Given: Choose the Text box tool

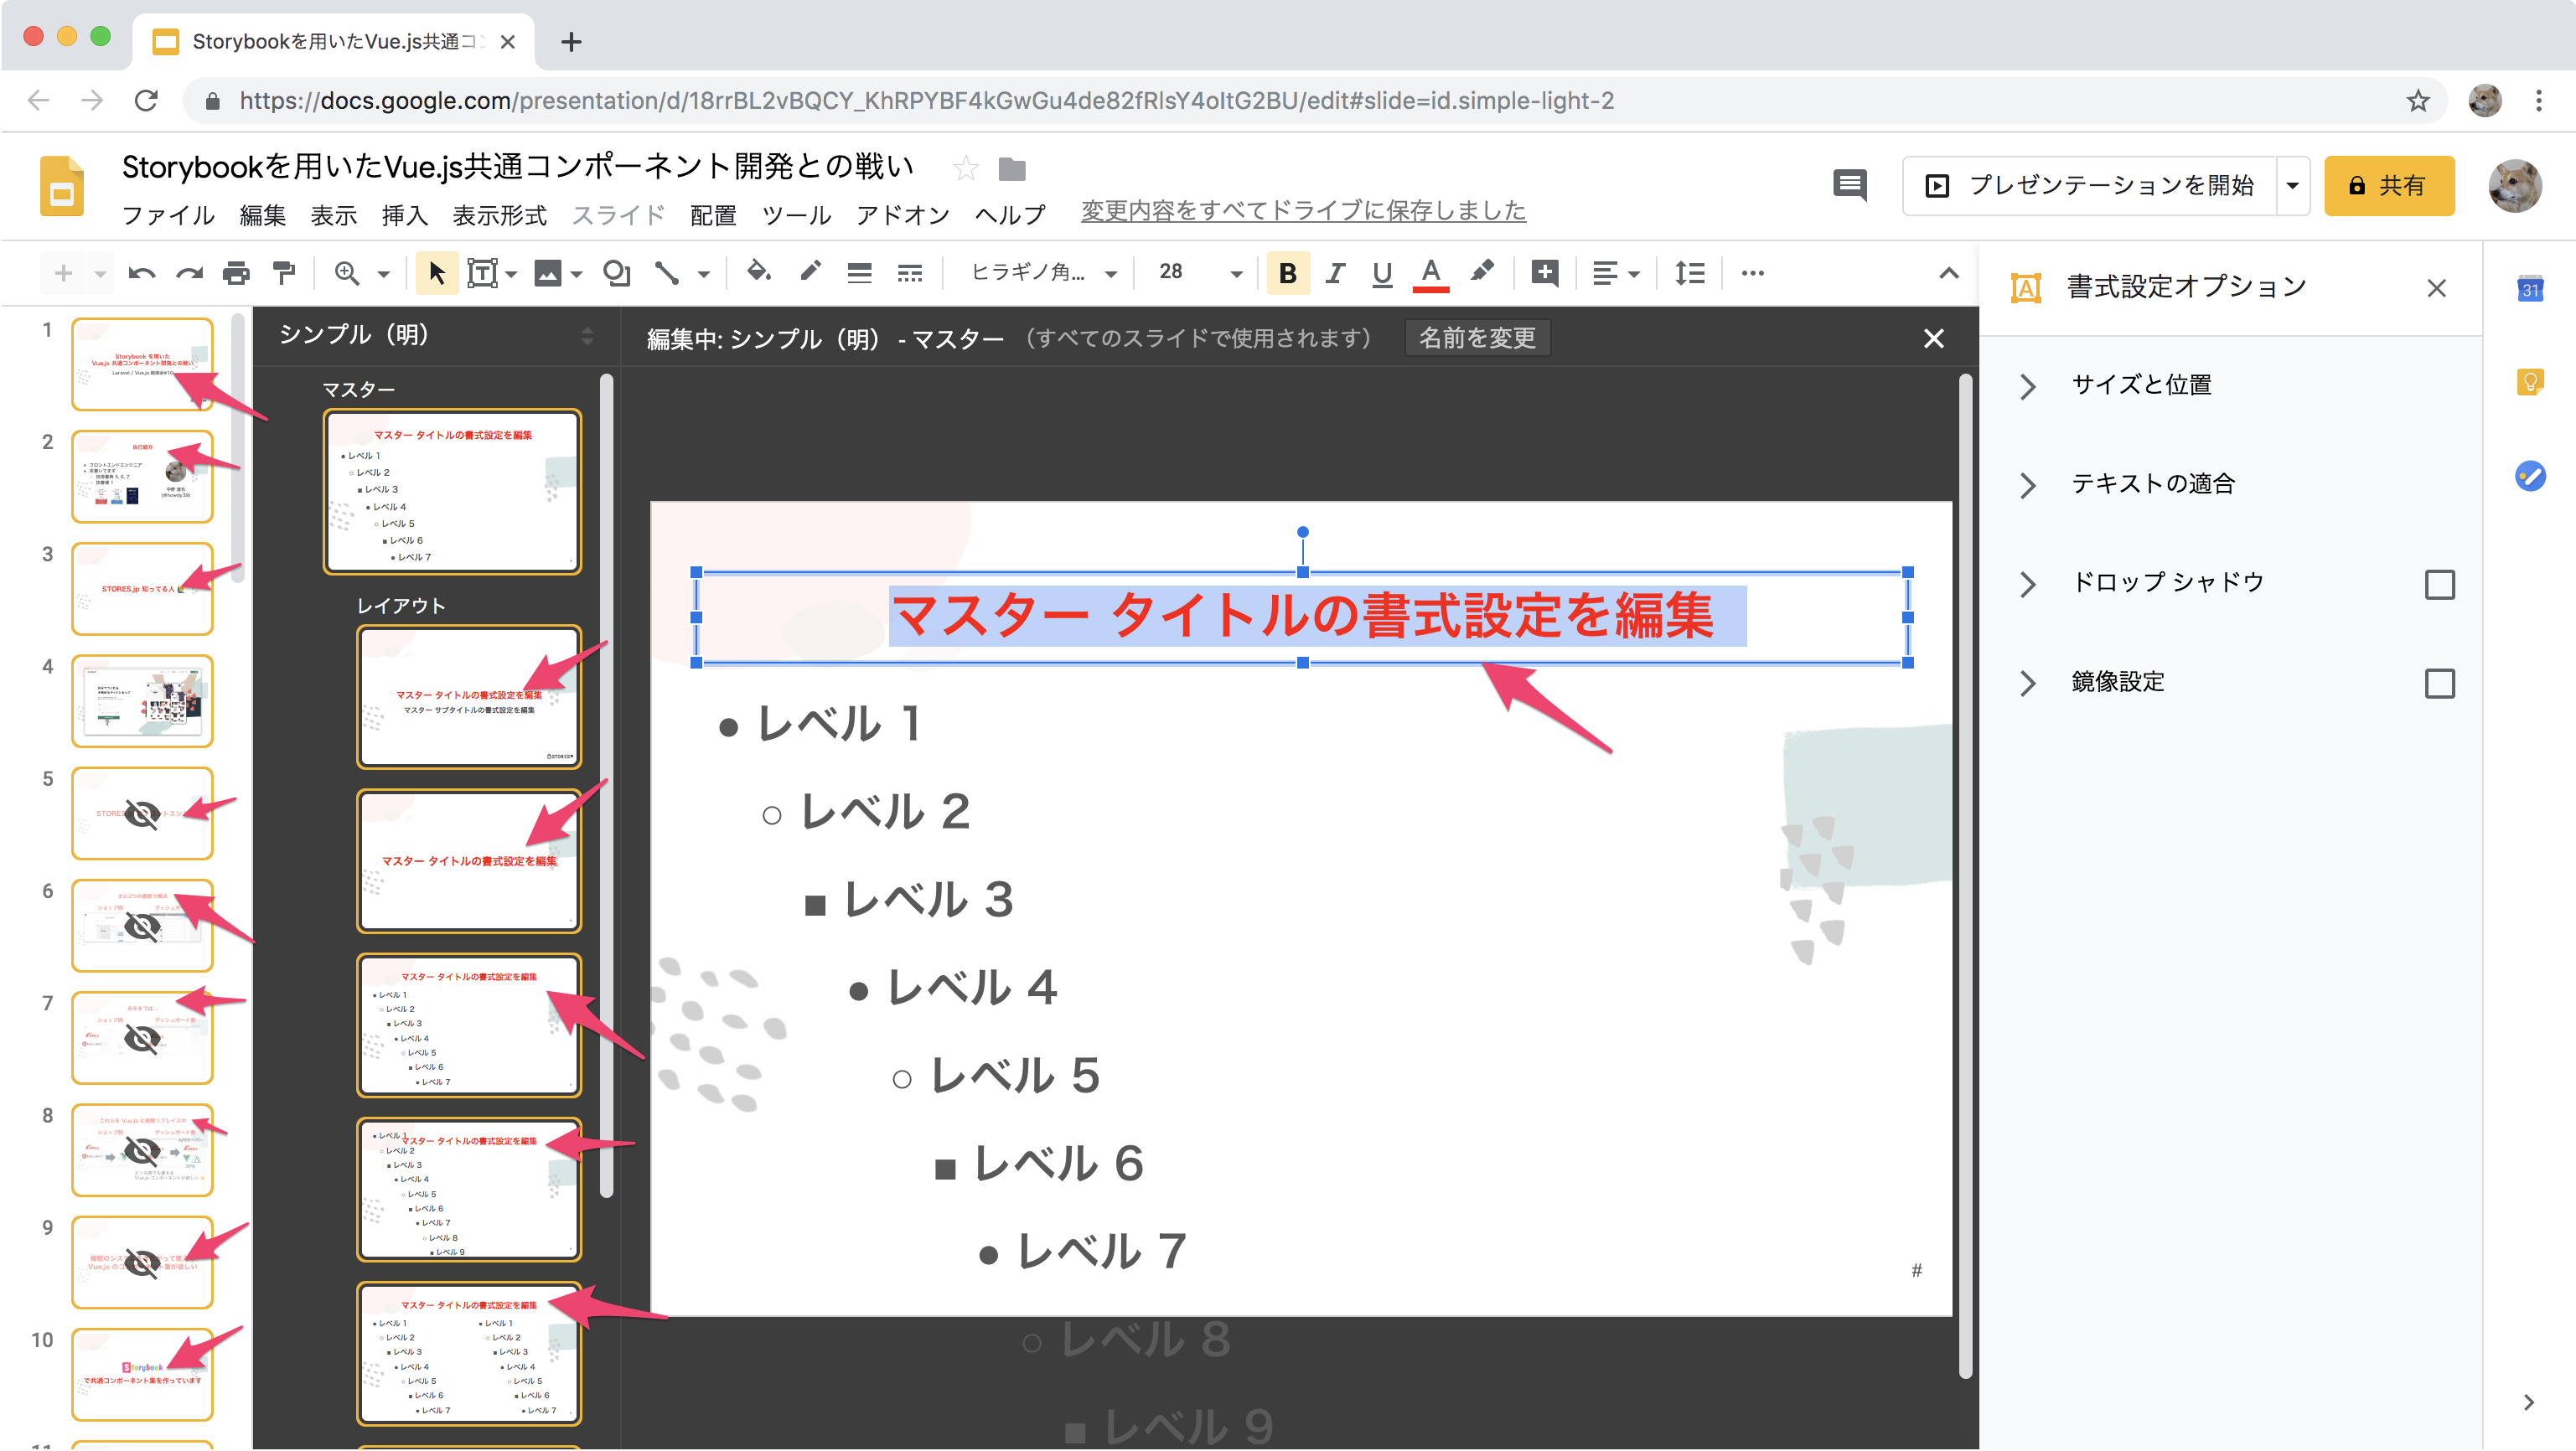Looking at the screenshot, I should click(x=482, y=272).
